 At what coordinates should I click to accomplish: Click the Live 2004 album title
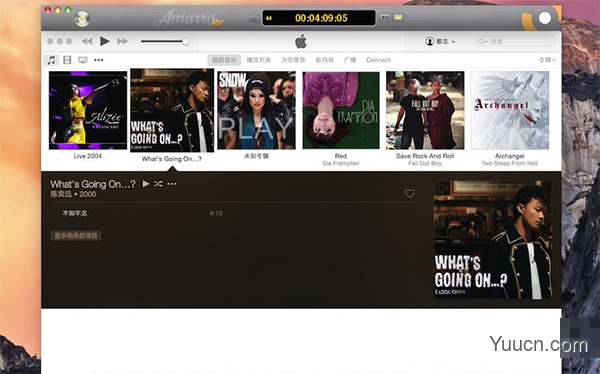(x=88, y=156)
